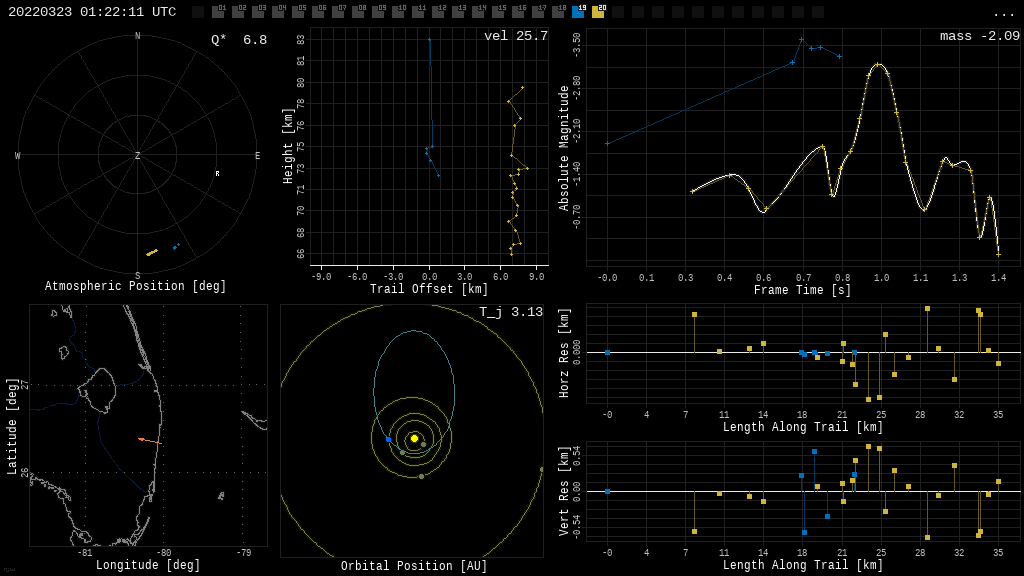The width and height of the screenshot is (1024, 576).
Task: Click the mass -2.09 readout
Action: pyautogui.click(x=980, y=36)
